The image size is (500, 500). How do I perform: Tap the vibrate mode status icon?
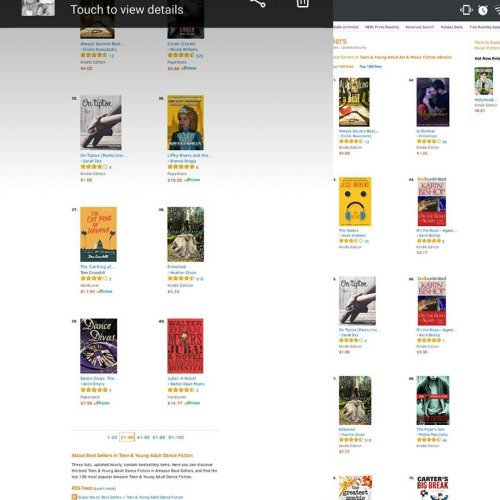pyautogui.click(x=466, y=10)
